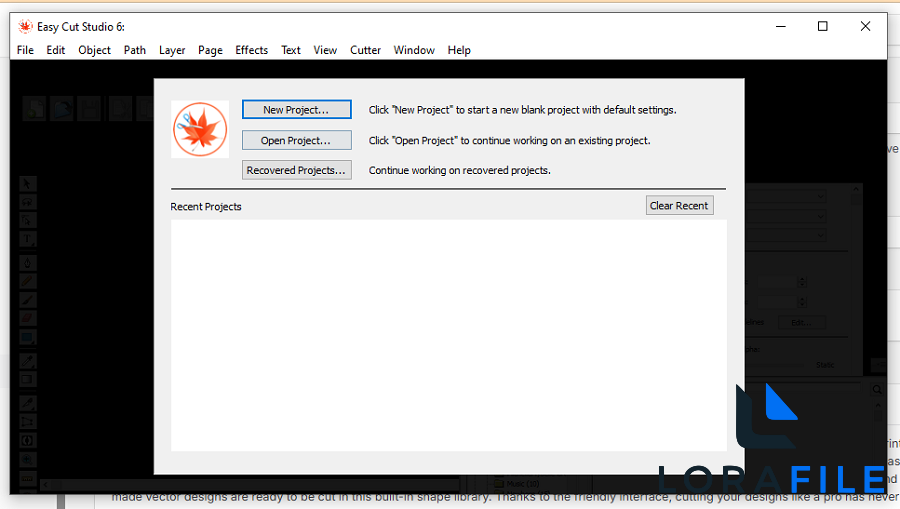Minimize the Easy Cut Studio window
This screenshot has width=900, height=509.
[x=781, y=26]
